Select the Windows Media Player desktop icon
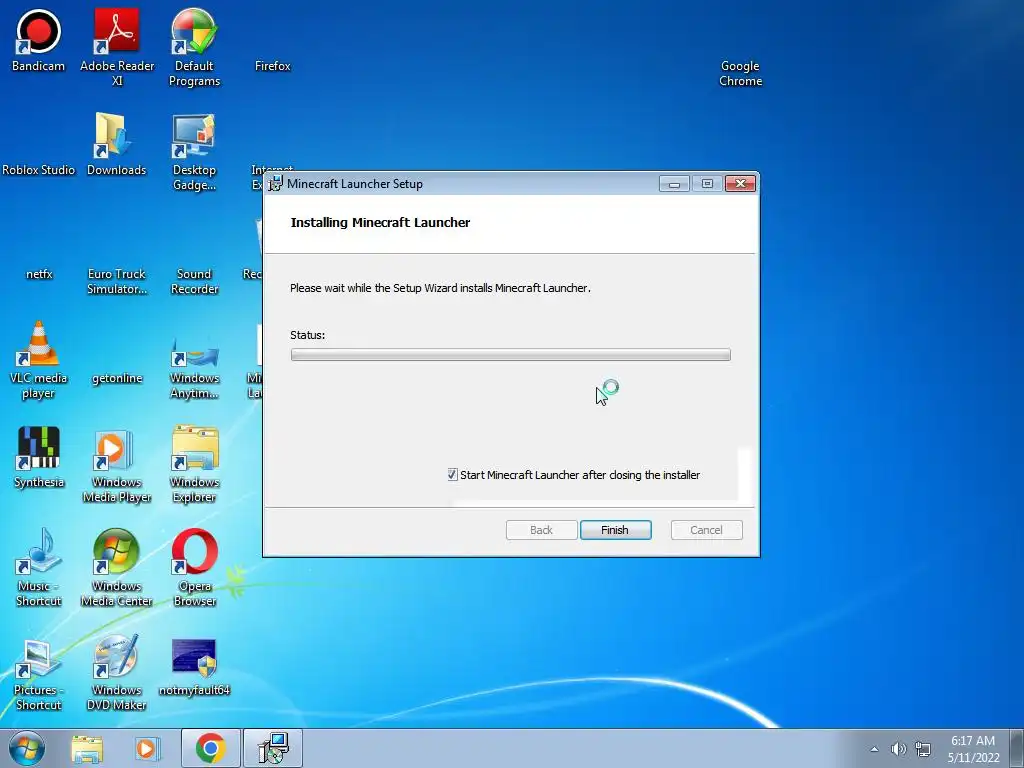 [117, 465]
